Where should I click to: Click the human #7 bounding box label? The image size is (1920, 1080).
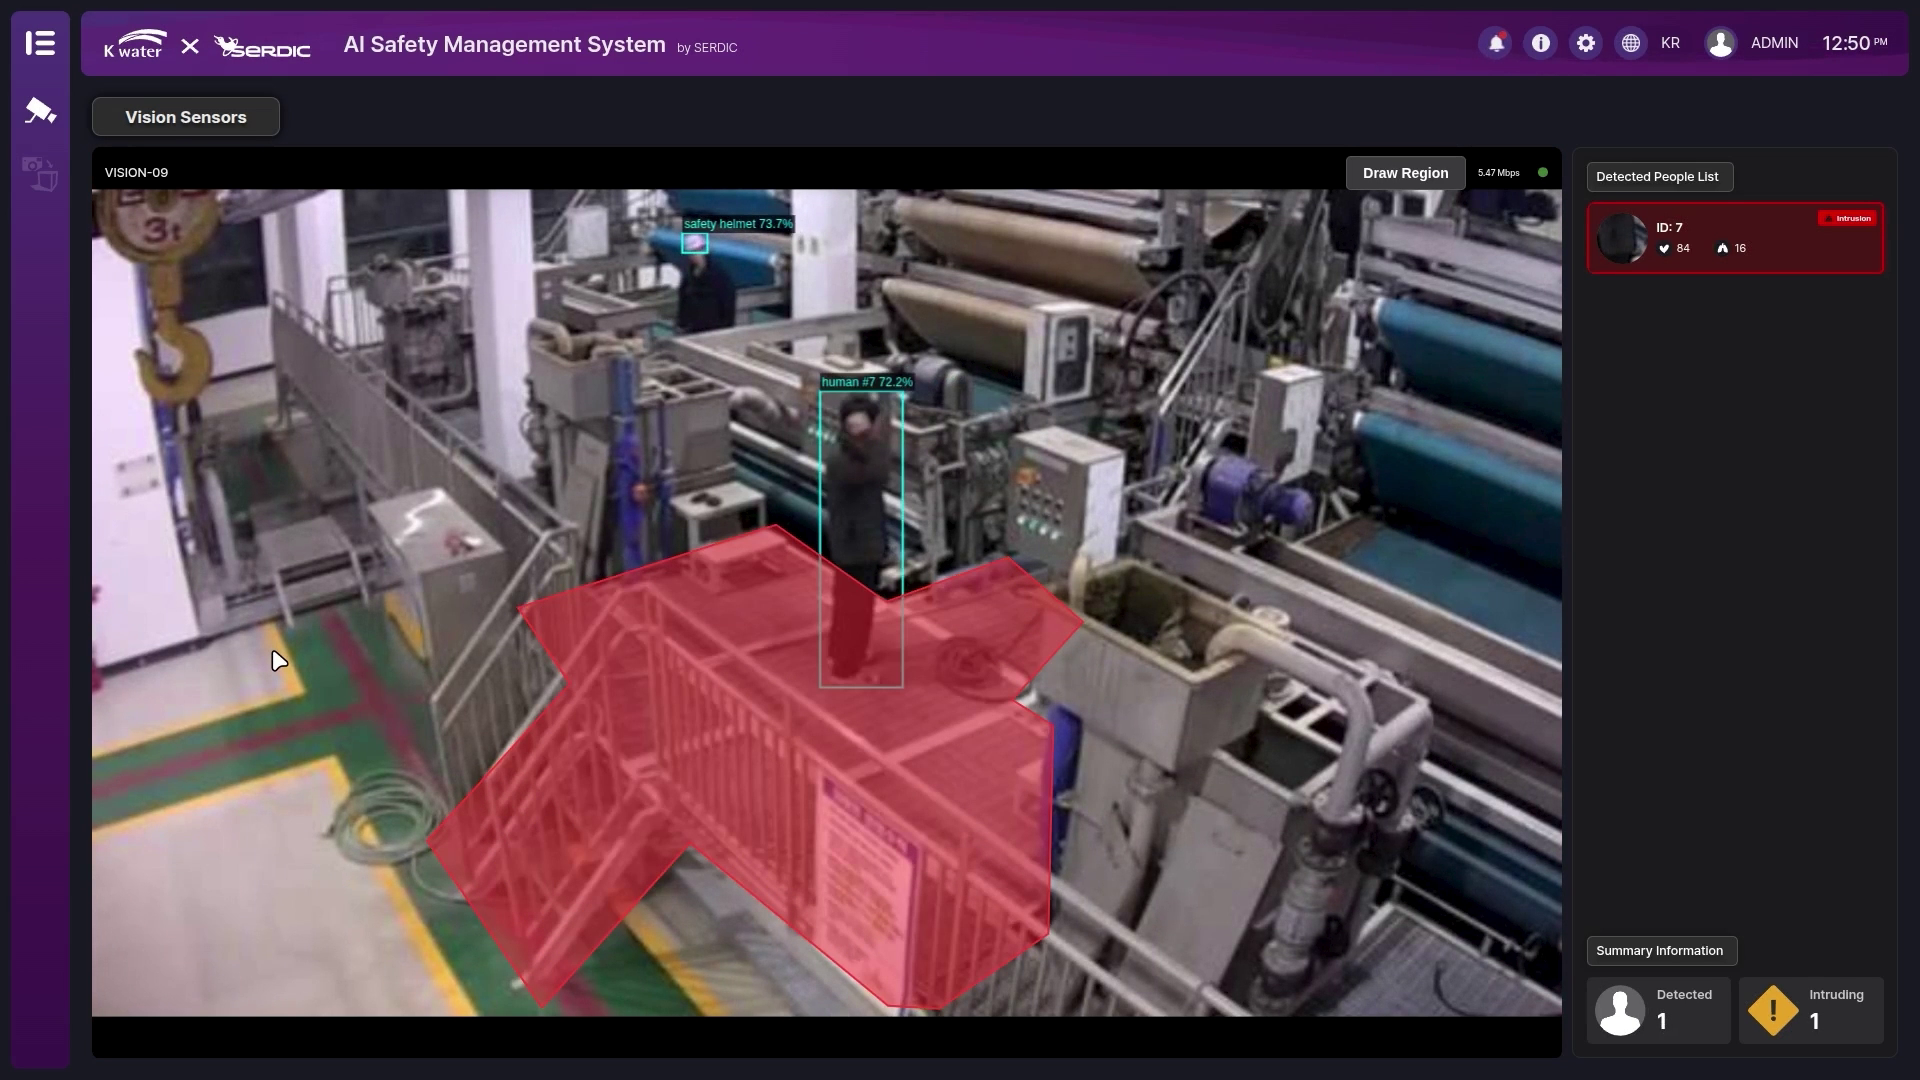(866, 382)
